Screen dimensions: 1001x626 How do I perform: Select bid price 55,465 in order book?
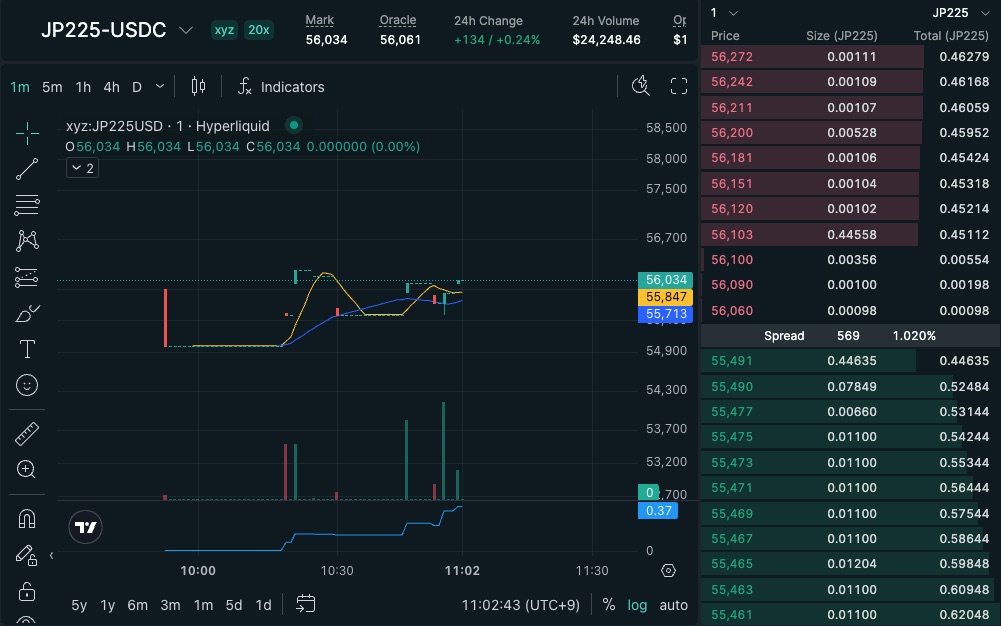732,563
